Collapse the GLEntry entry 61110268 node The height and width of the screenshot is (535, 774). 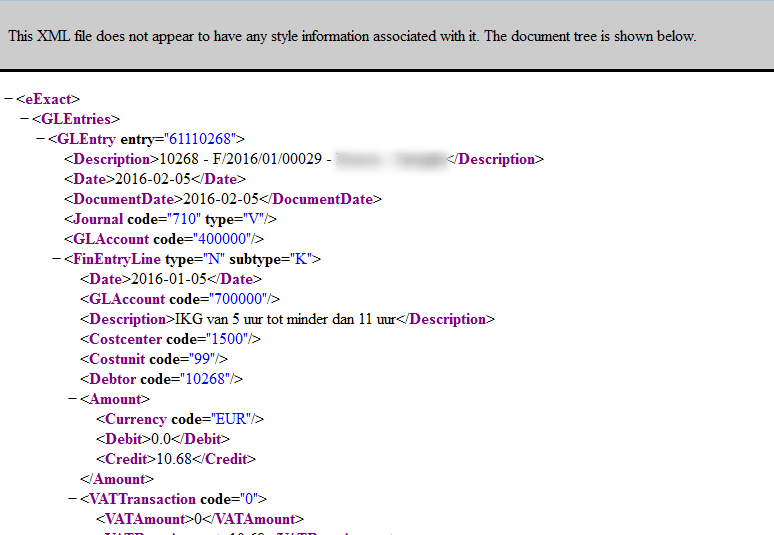[x=41, y=139]
